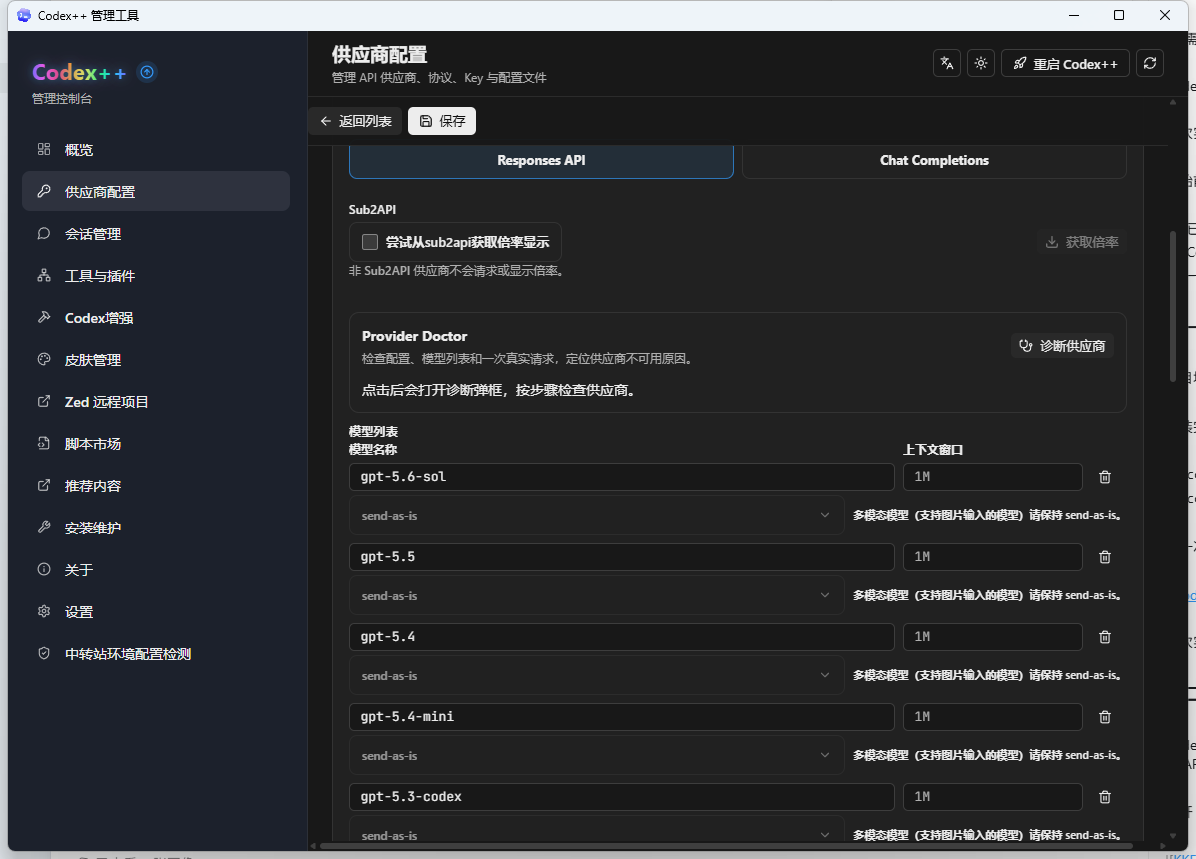Click 保存 save button
The image size is (1196, 859).
coord(442,121)
